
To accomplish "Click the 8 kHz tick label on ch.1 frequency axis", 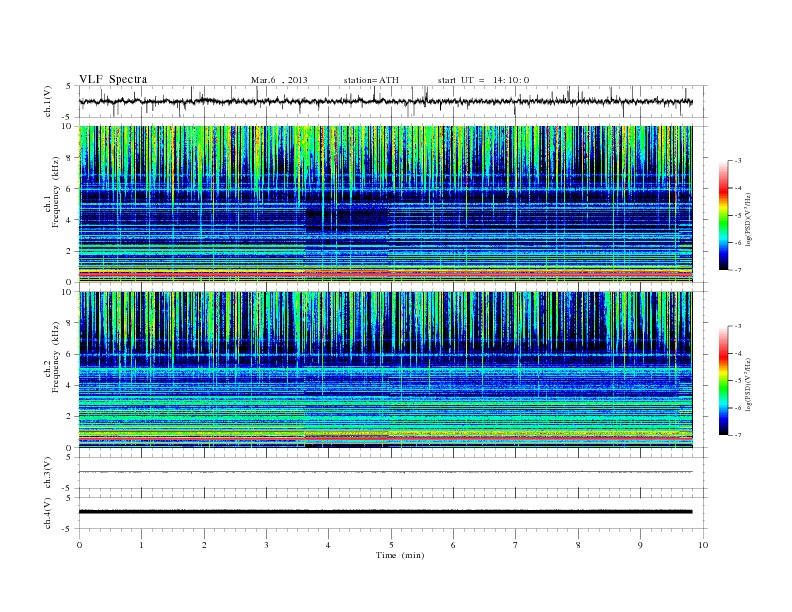I will click(x=70, y=158).
